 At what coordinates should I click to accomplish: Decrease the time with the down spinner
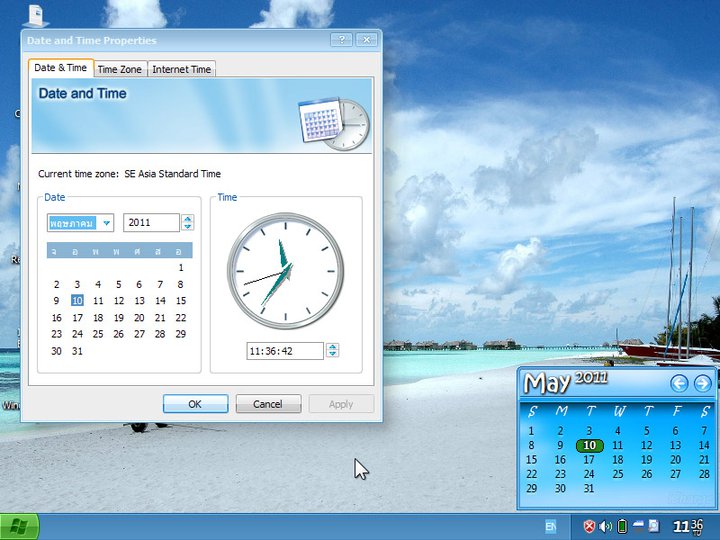coord(333,354)
